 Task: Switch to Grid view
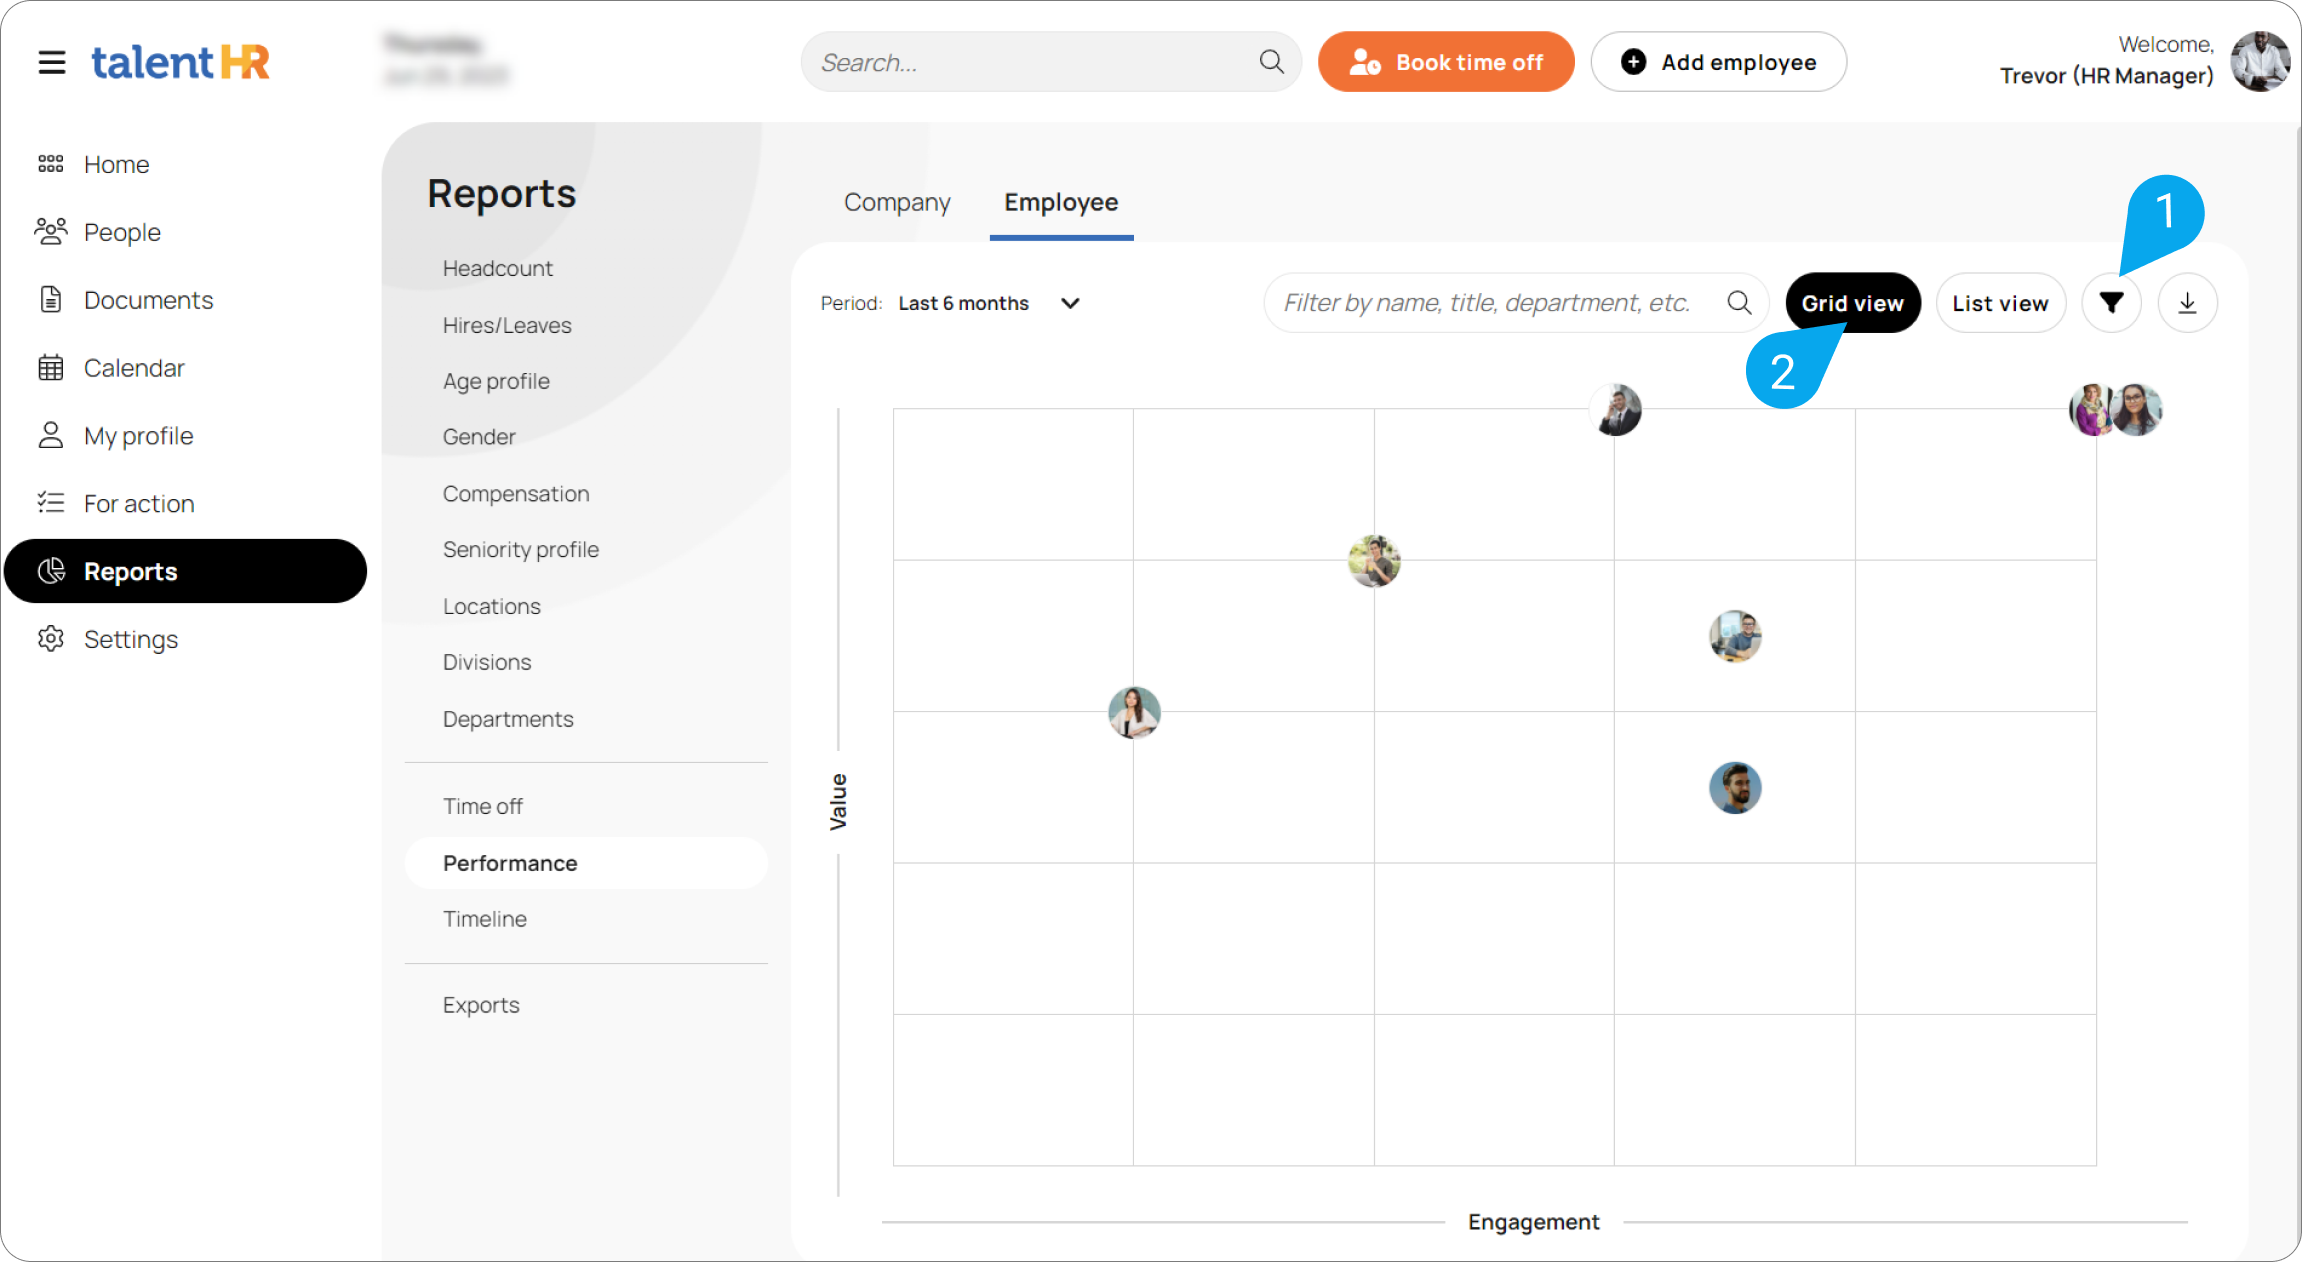[1852, 303]
